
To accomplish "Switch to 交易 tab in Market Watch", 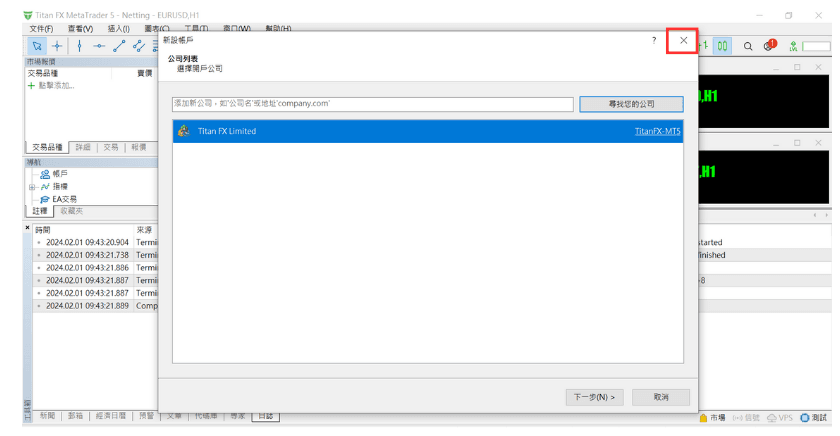I will (x=111, y=147).
